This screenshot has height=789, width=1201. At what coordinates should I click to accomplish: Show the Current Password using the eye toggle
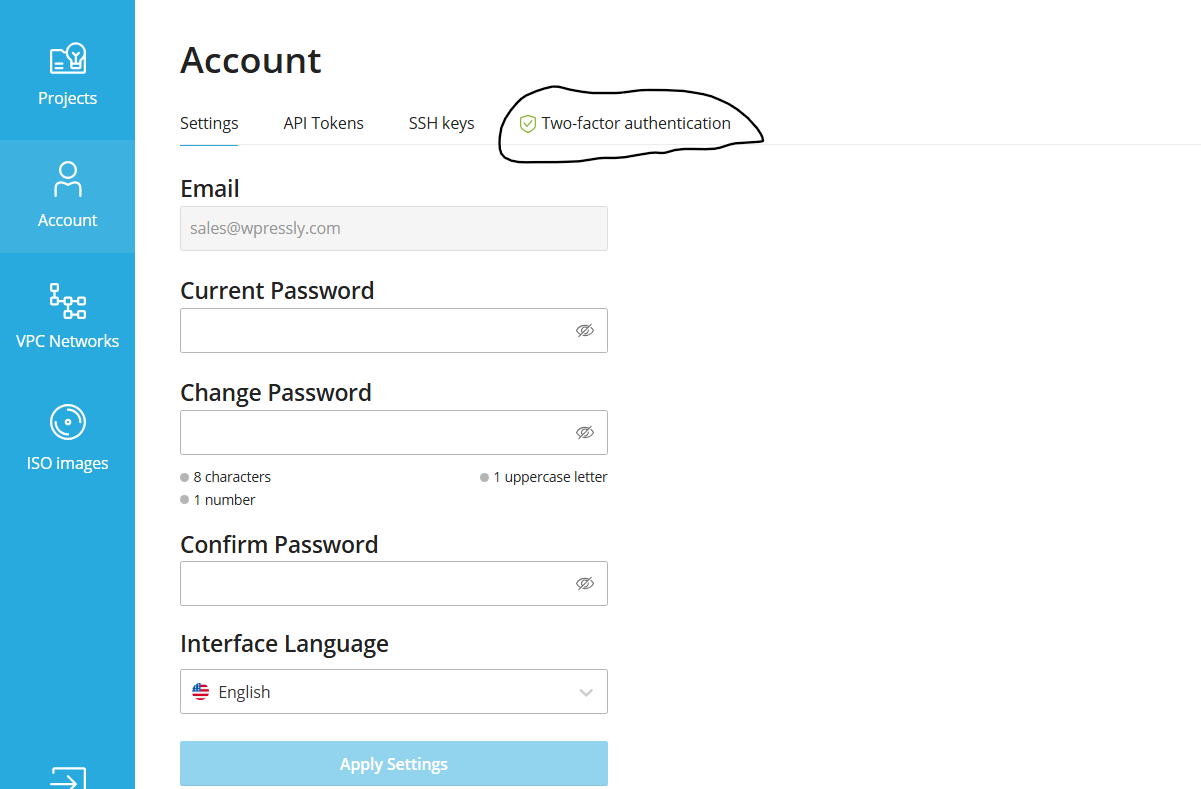tap(585, 330)
